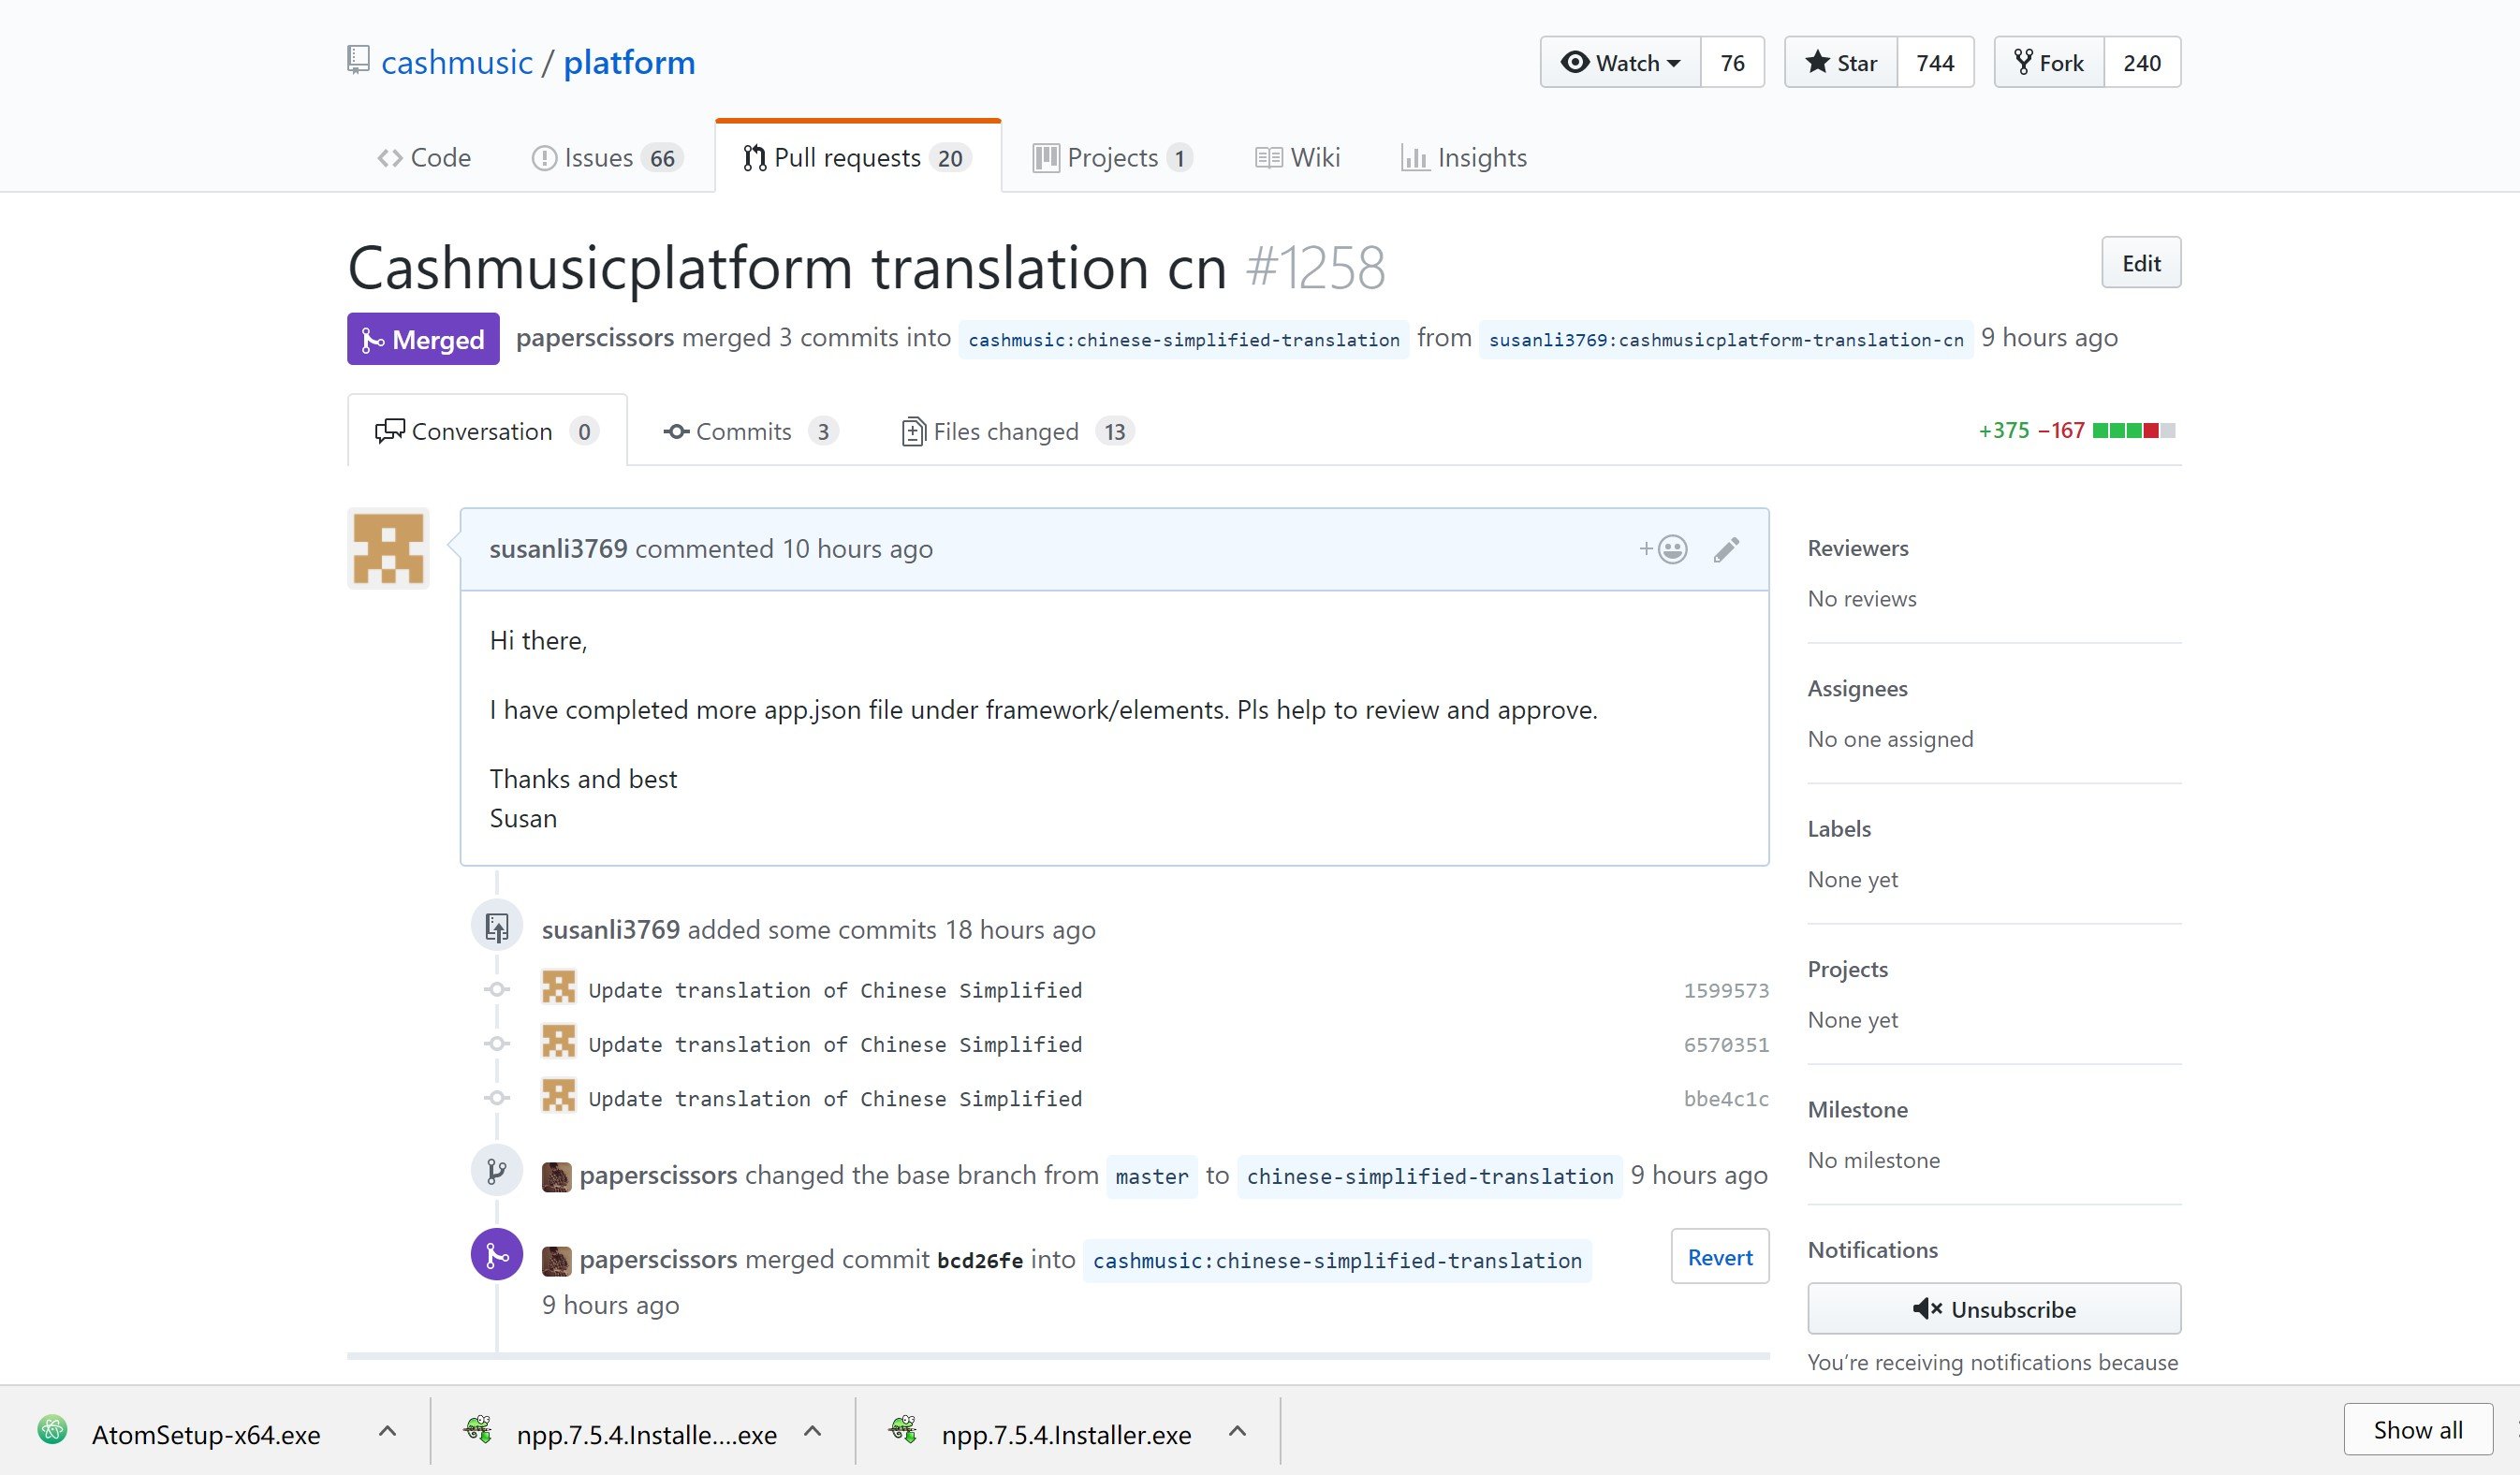
Task: Open commit hash 6570351
Action: coord(1726,1044)
